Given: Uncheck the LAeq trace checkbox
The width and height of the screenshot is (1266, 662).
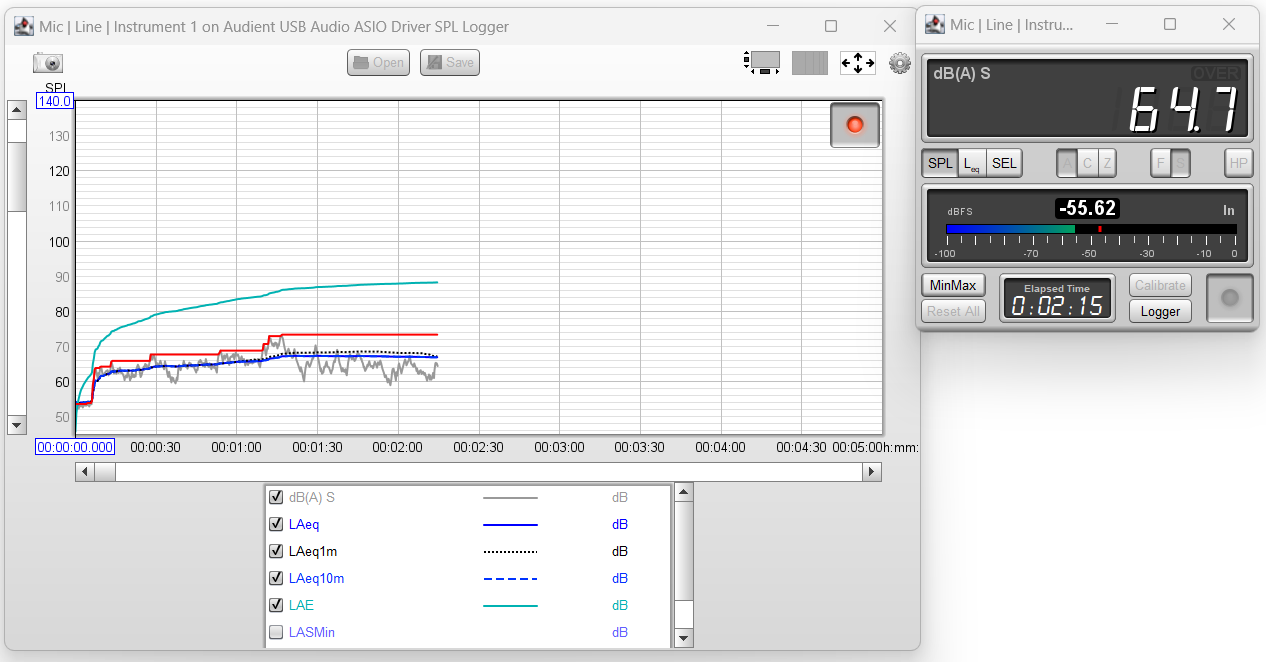Looking at the screenshot, I should coord(276,524).
